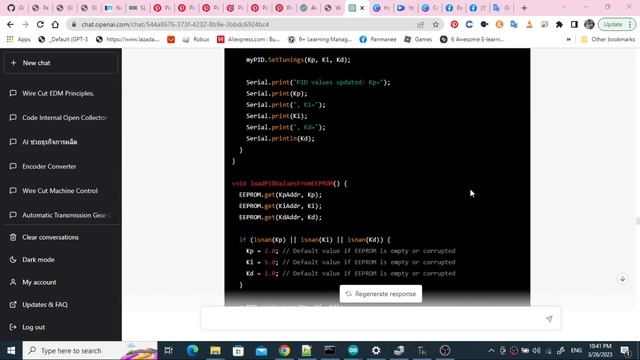This screenshot has height=360, width=640.
Task: Click the scroll-to-bottom arrow button
Action: (622, 279)
